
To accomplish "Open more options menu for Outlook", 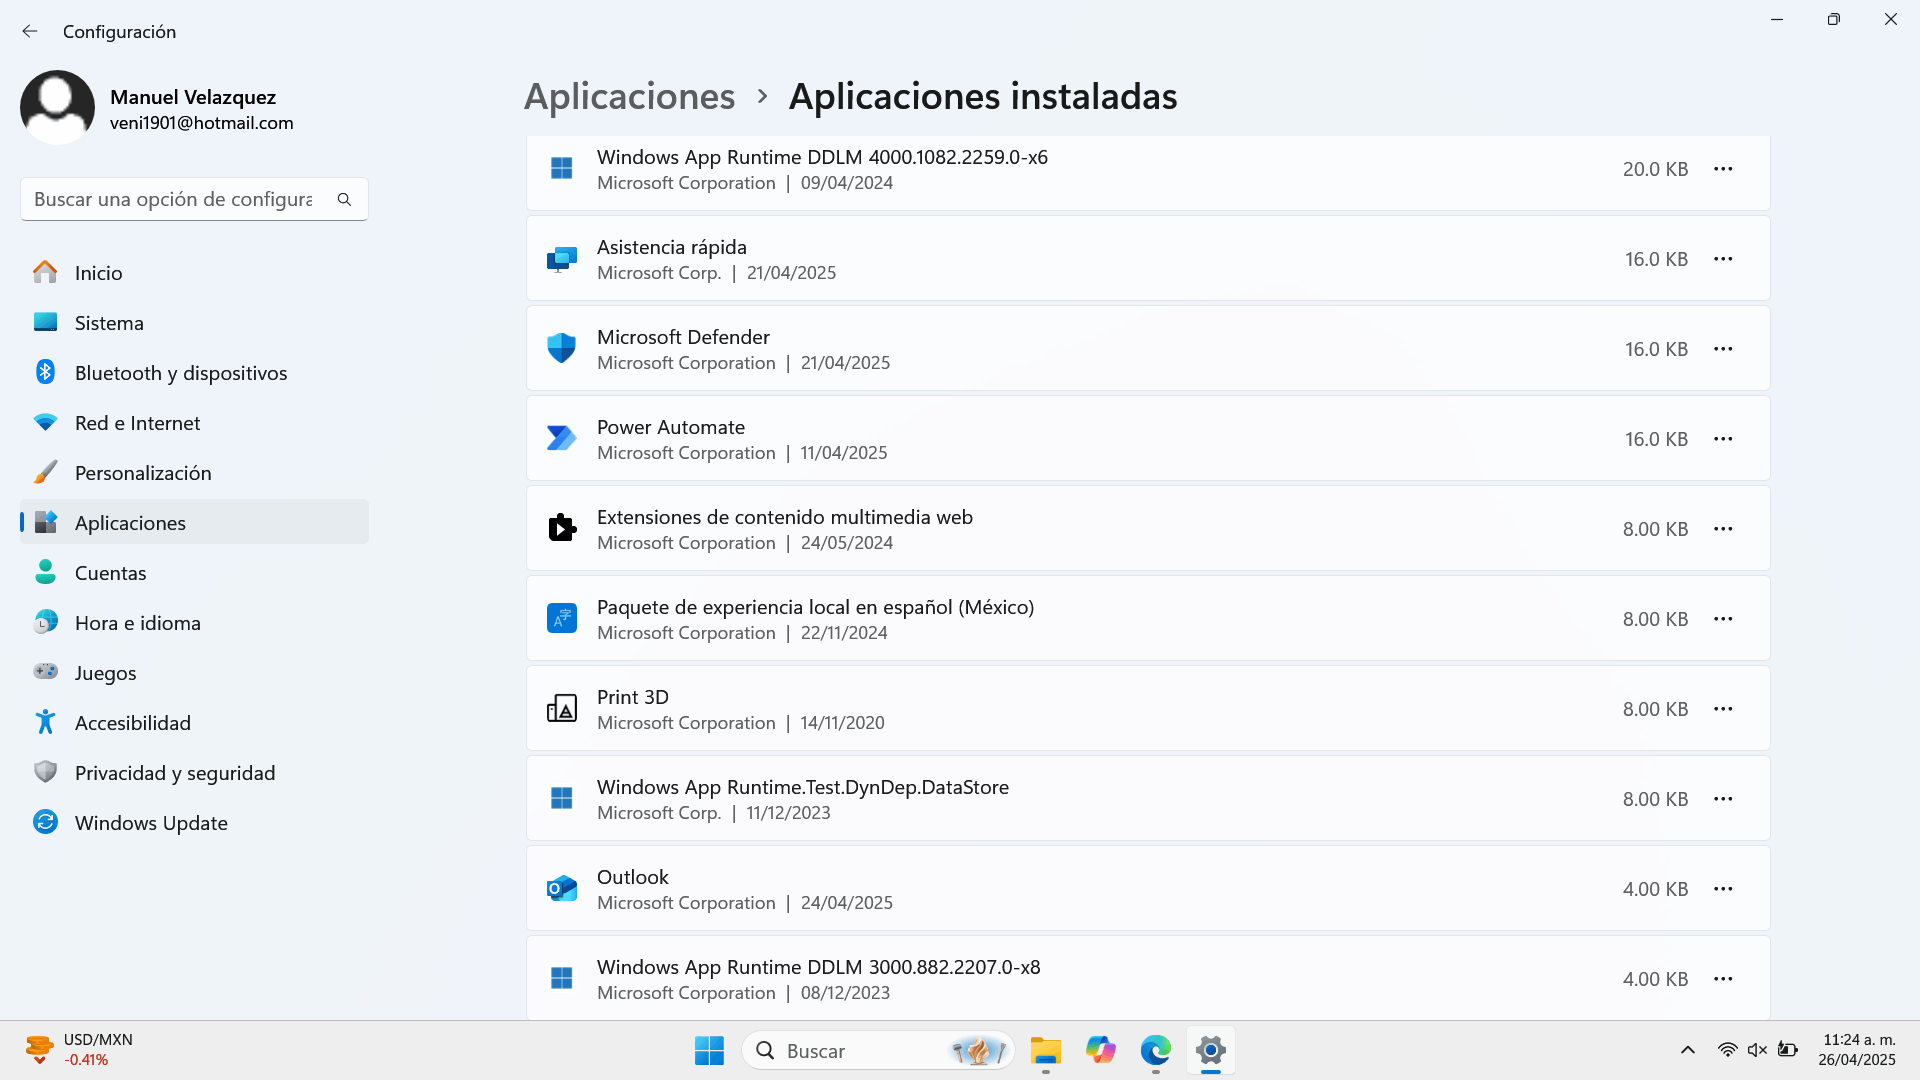I will (x=1722, y=889).
